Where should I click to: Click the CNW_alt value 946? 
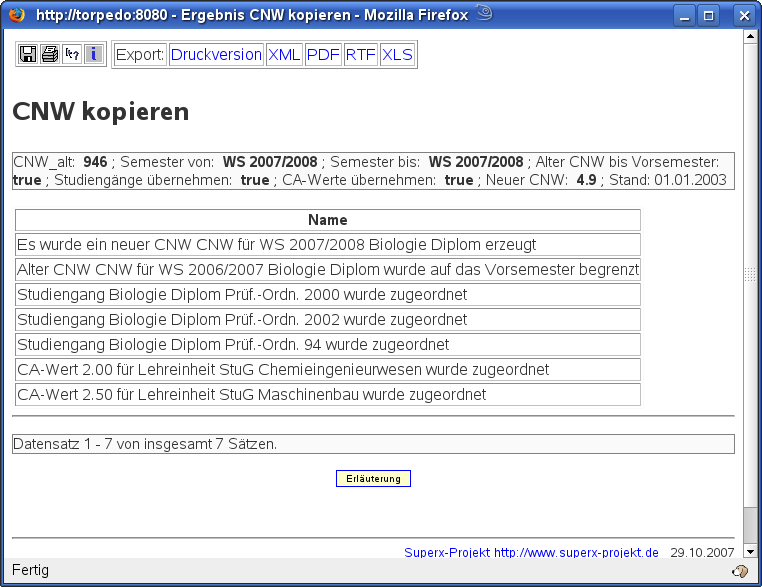(x=95, y=162)
